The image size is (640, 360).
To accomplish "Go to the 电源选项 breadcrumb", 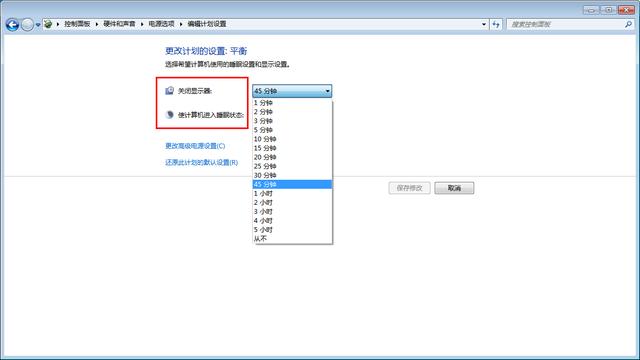I will coord(161,24).
